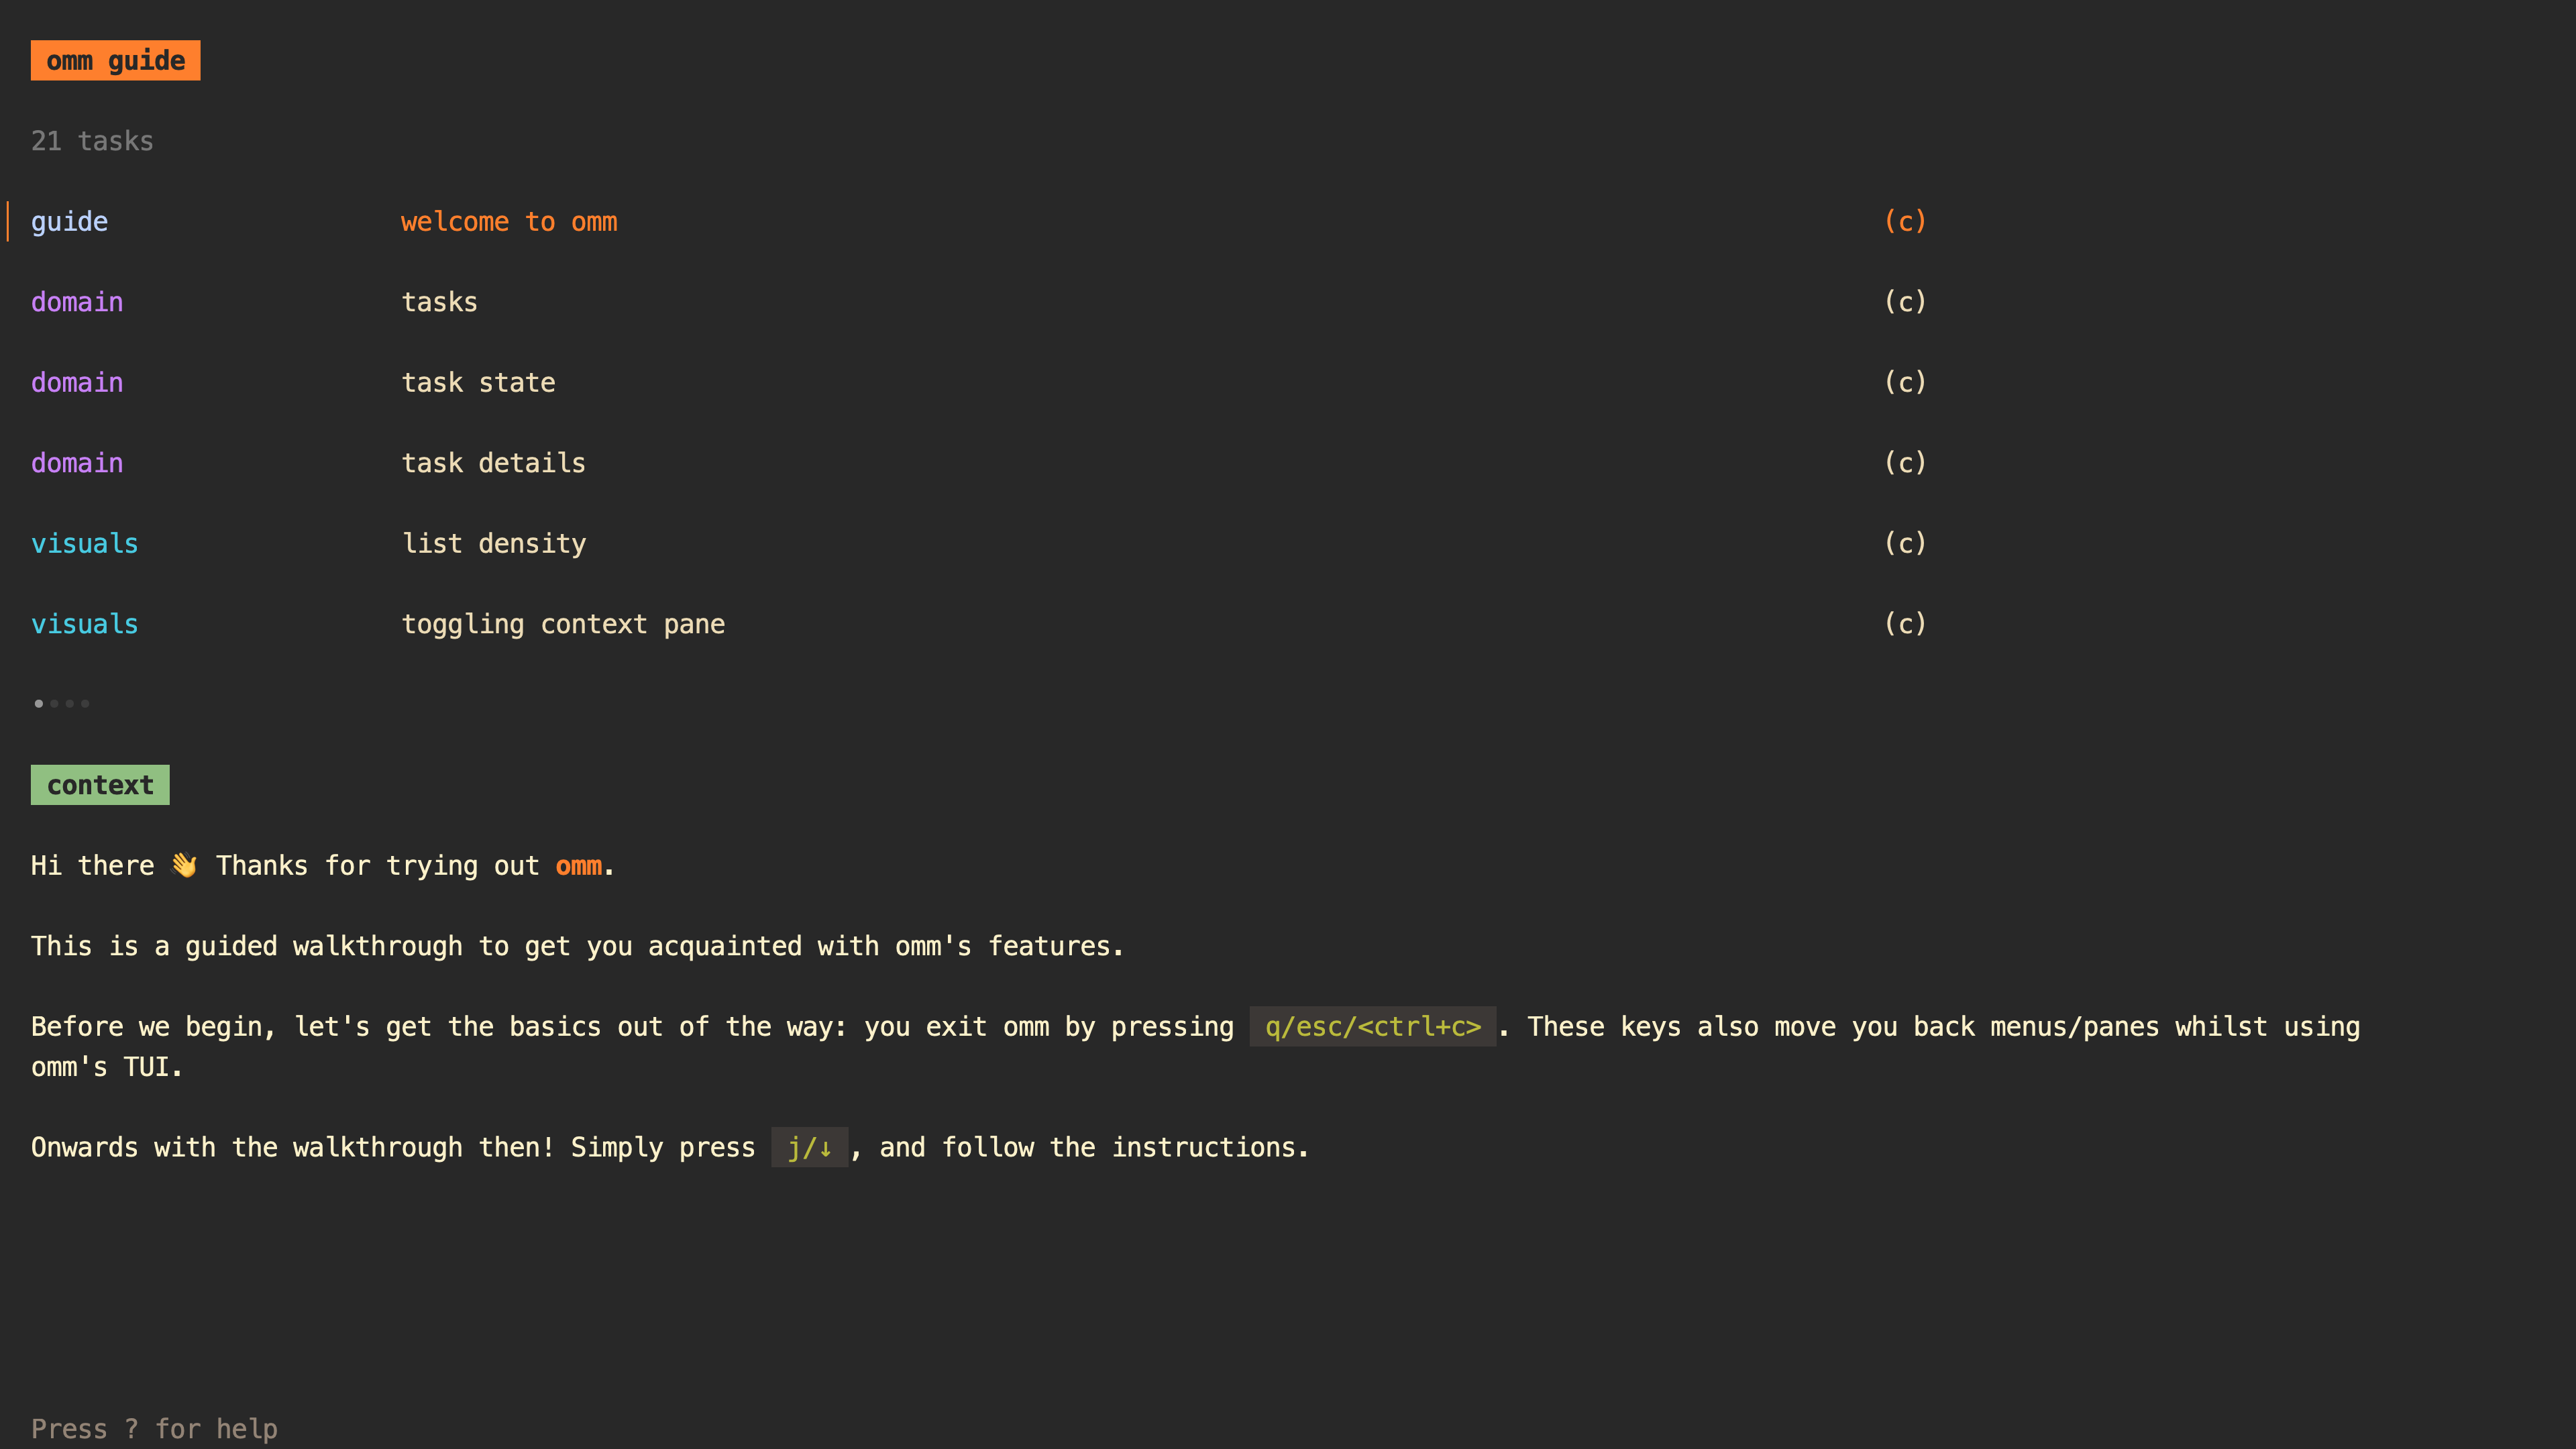Click (c) indicator beside 'toggling context pane'
Screen dimensions: 2576x1449
1905,624
